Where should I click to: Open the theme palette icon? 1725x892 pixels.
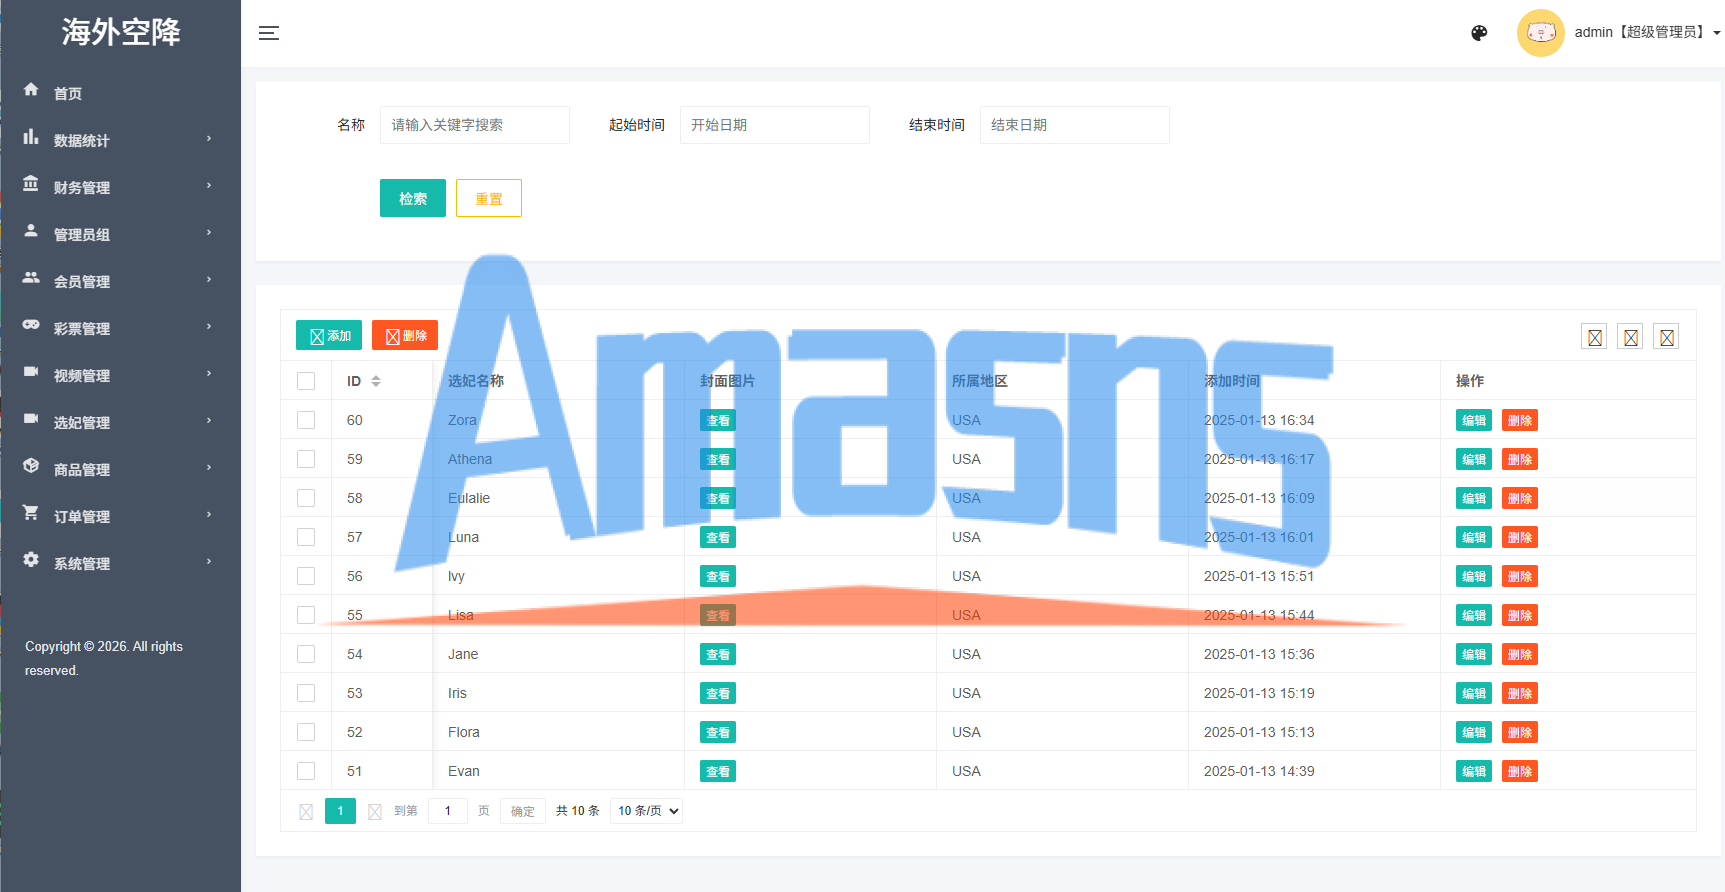(1479, 33)
